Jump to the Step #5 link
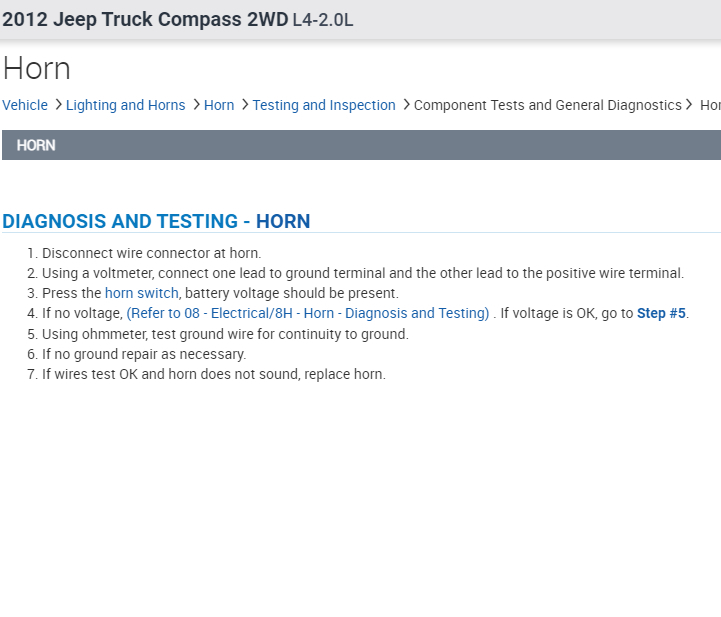Image resolution: width=721 pixels, height=617 pixels. click(x=661, y=313)
